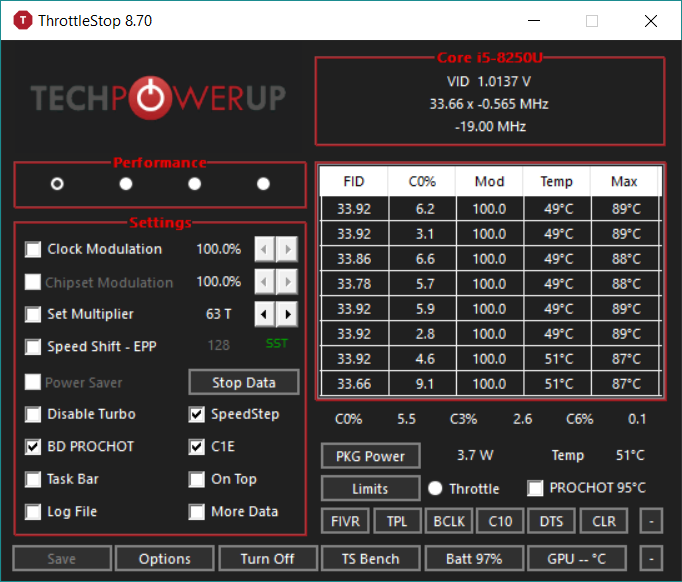Click the Turn Off button
The image size is (682, 582).
pyautogui.click(x=267, y=558)
